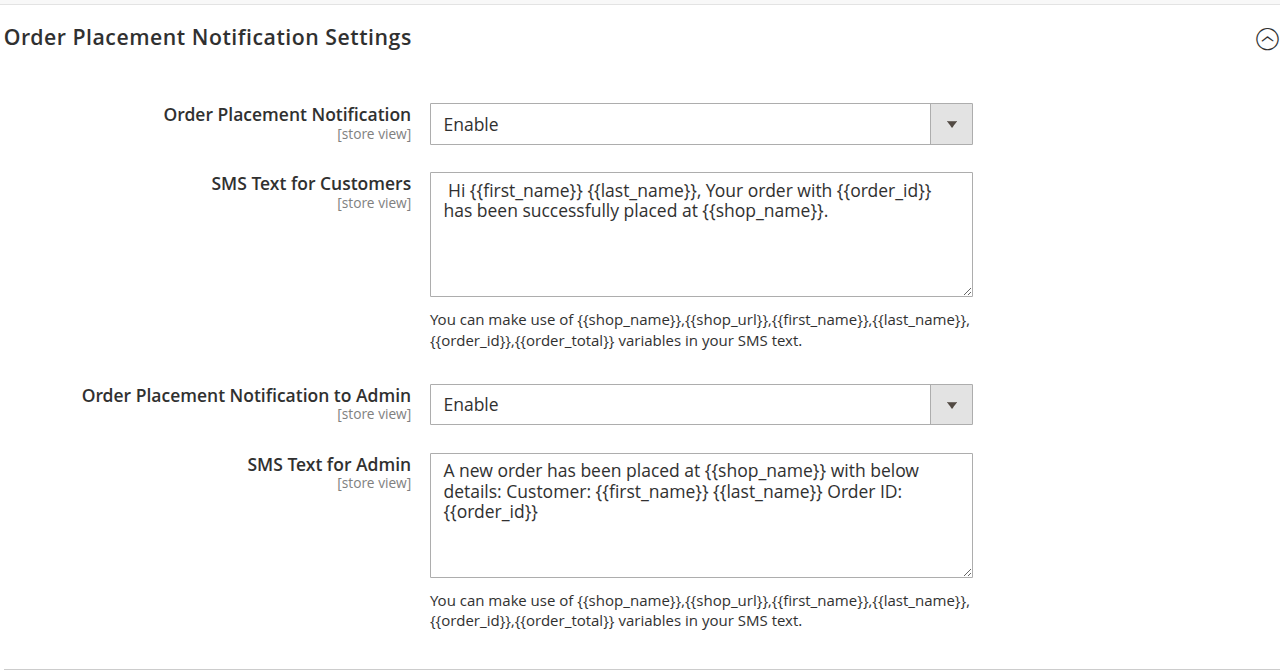The image size is (1280, 670).
Task: Click the Order Placement Notification label
Action: pyautogui.click(x=287, y=115)
